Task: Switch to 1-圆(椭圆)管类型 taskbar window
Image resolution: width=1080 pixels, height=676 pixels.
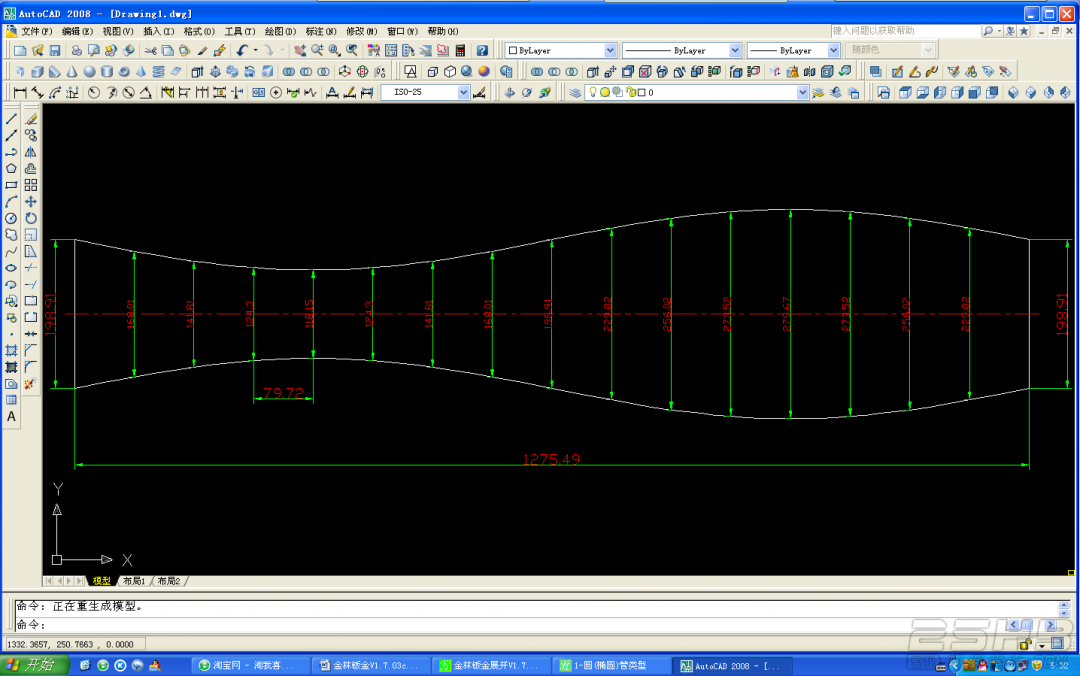Action: (610, 665)
